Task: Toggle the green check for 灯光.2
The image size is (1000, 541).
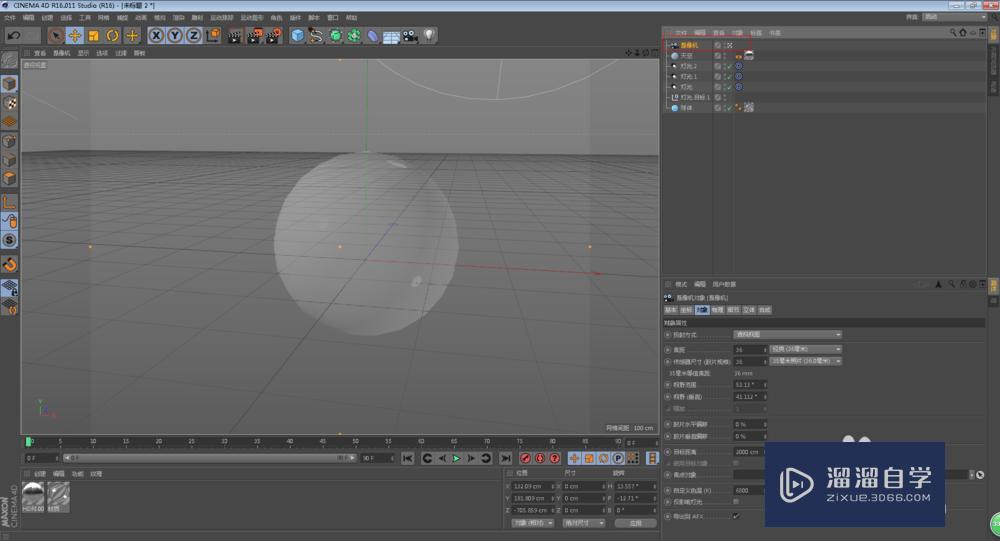Action: [730, 66]
